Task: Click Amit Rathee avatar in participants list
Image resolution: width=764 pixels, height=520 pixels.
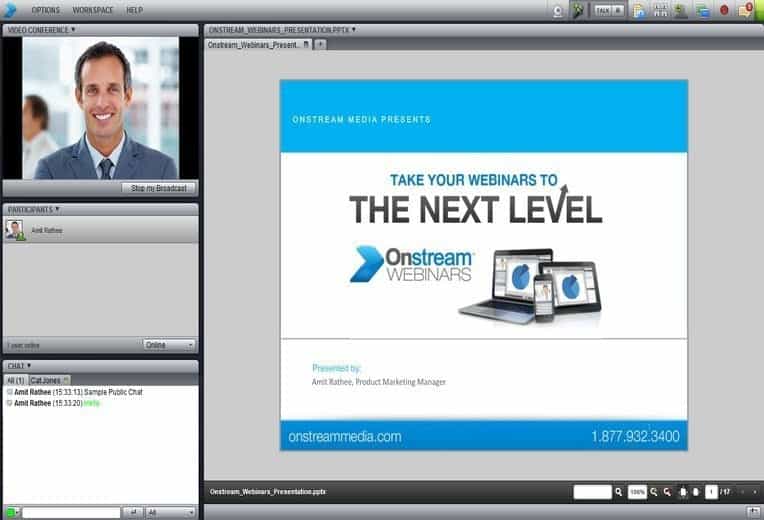Action: (15, 230)
